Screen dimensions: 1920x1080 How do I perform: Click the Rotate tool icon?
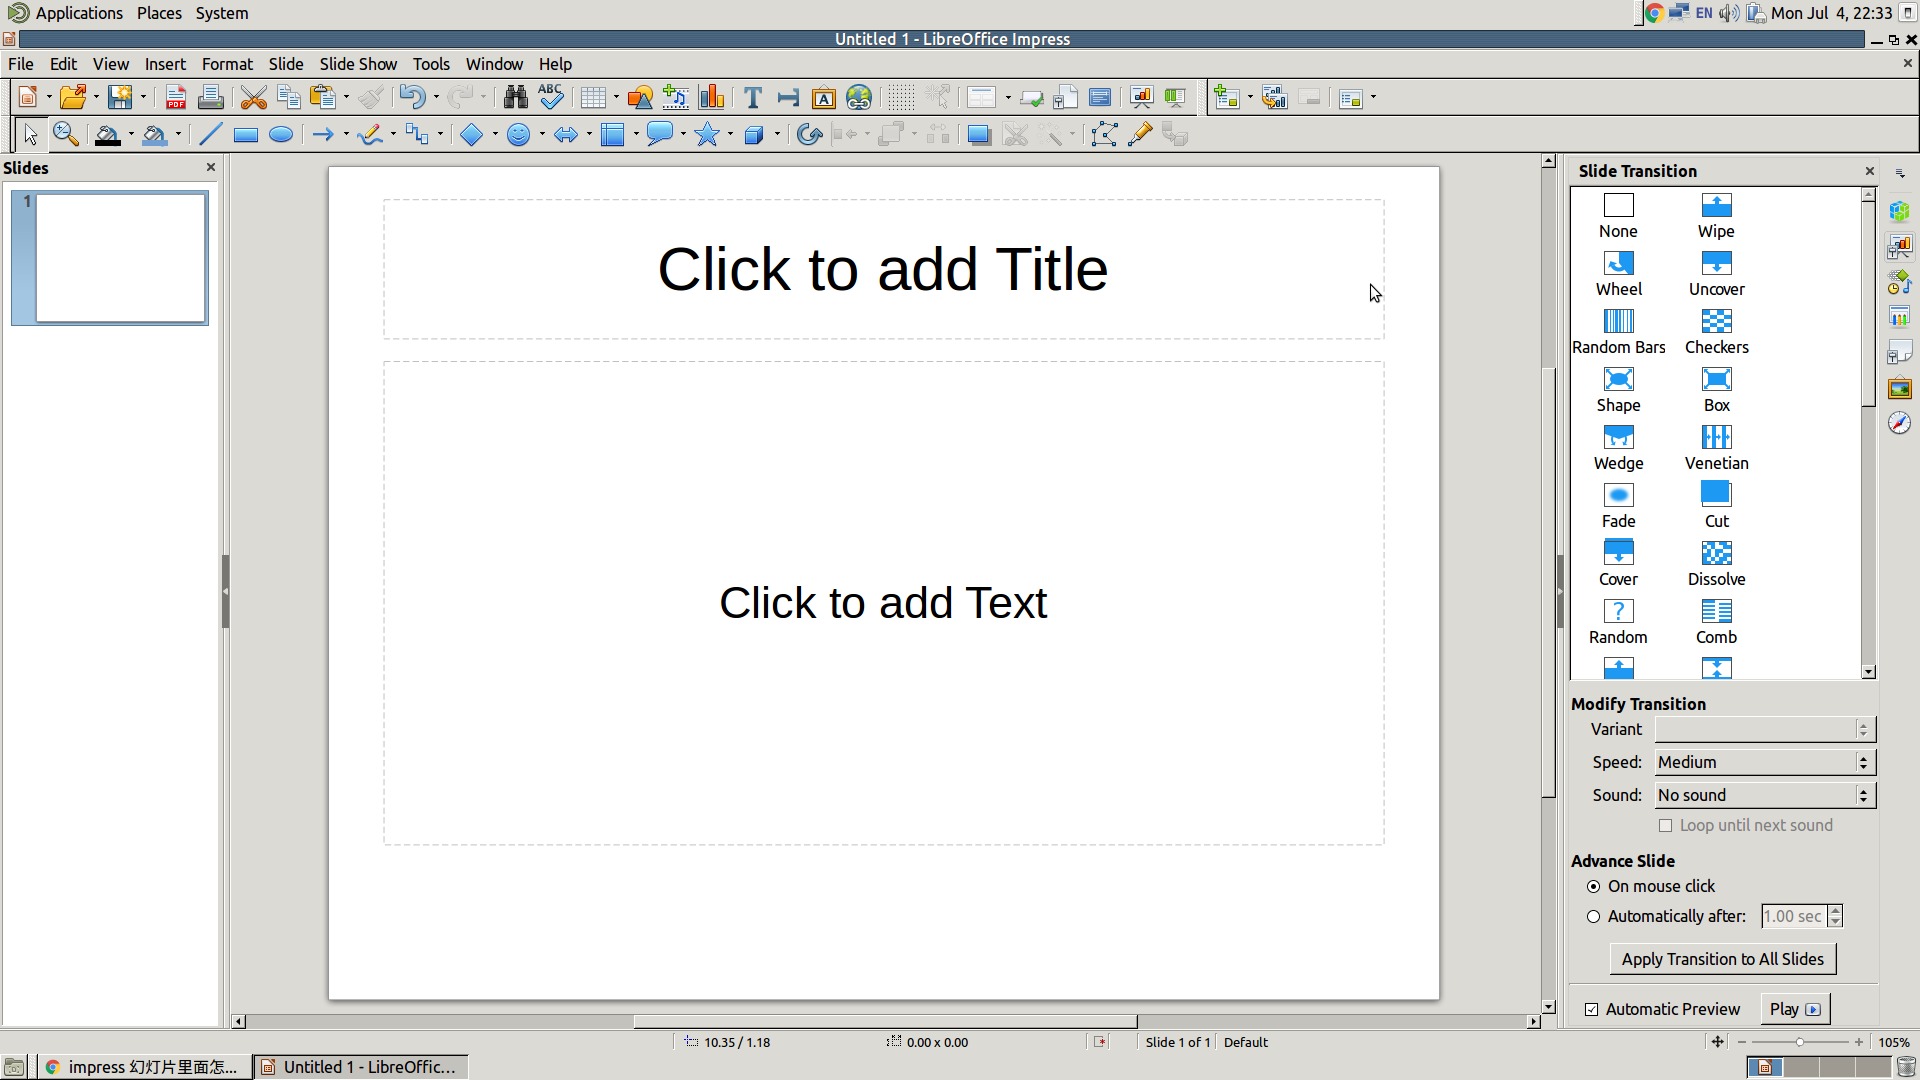click(810, 135)
